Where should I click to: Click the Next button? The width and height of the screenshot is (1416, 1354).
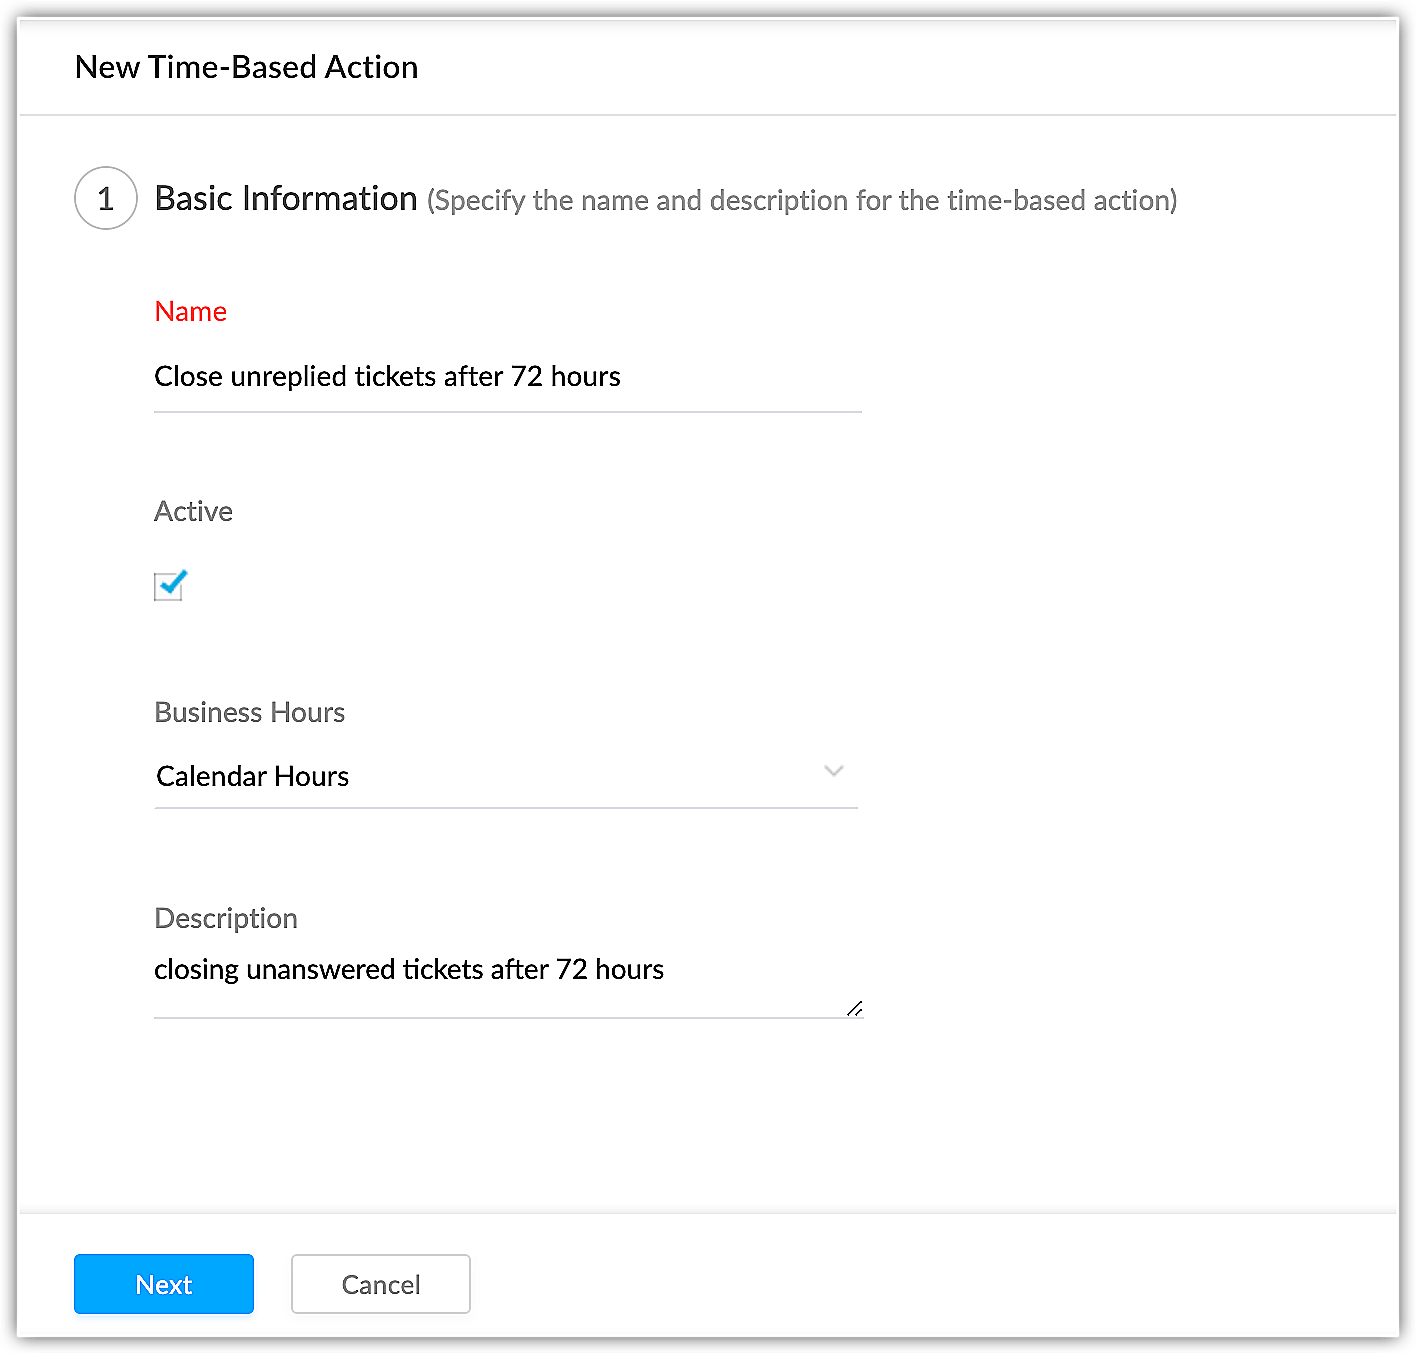164,1284
